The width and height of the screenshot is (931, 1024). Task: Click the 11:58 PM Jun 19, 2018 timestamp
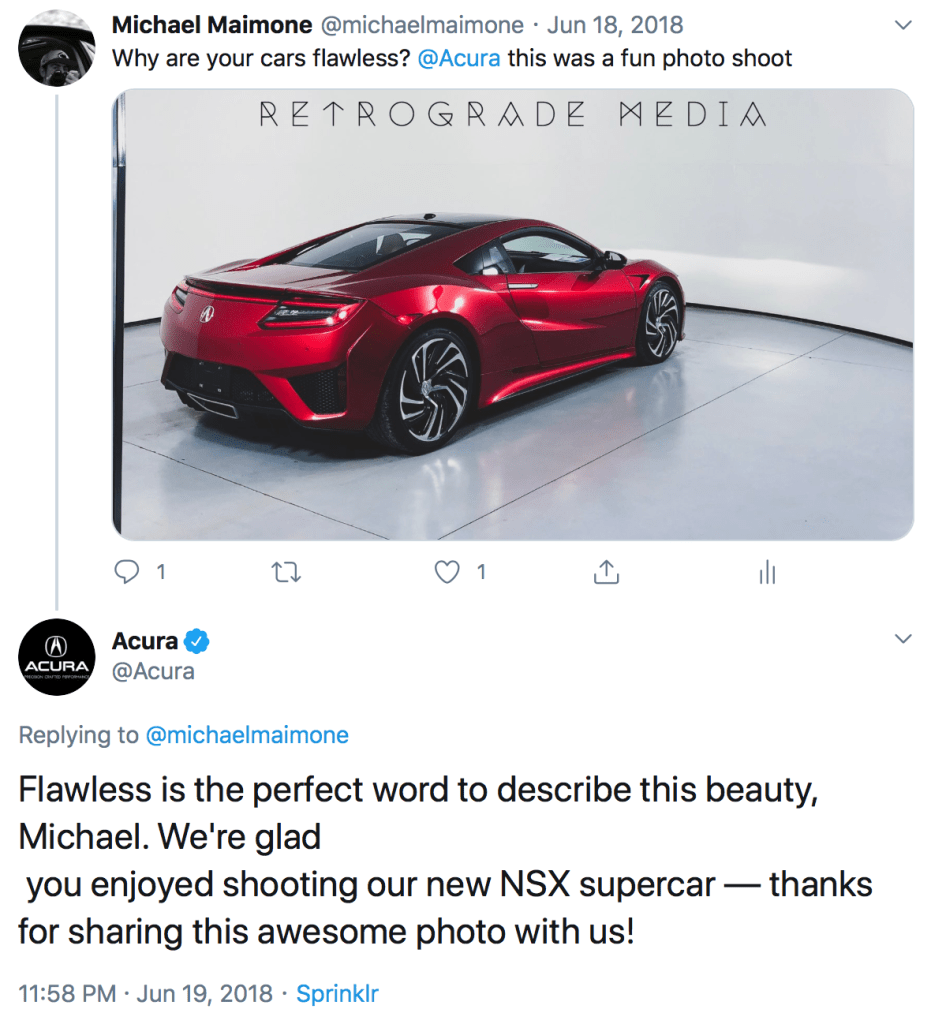(x=145, y=993)
